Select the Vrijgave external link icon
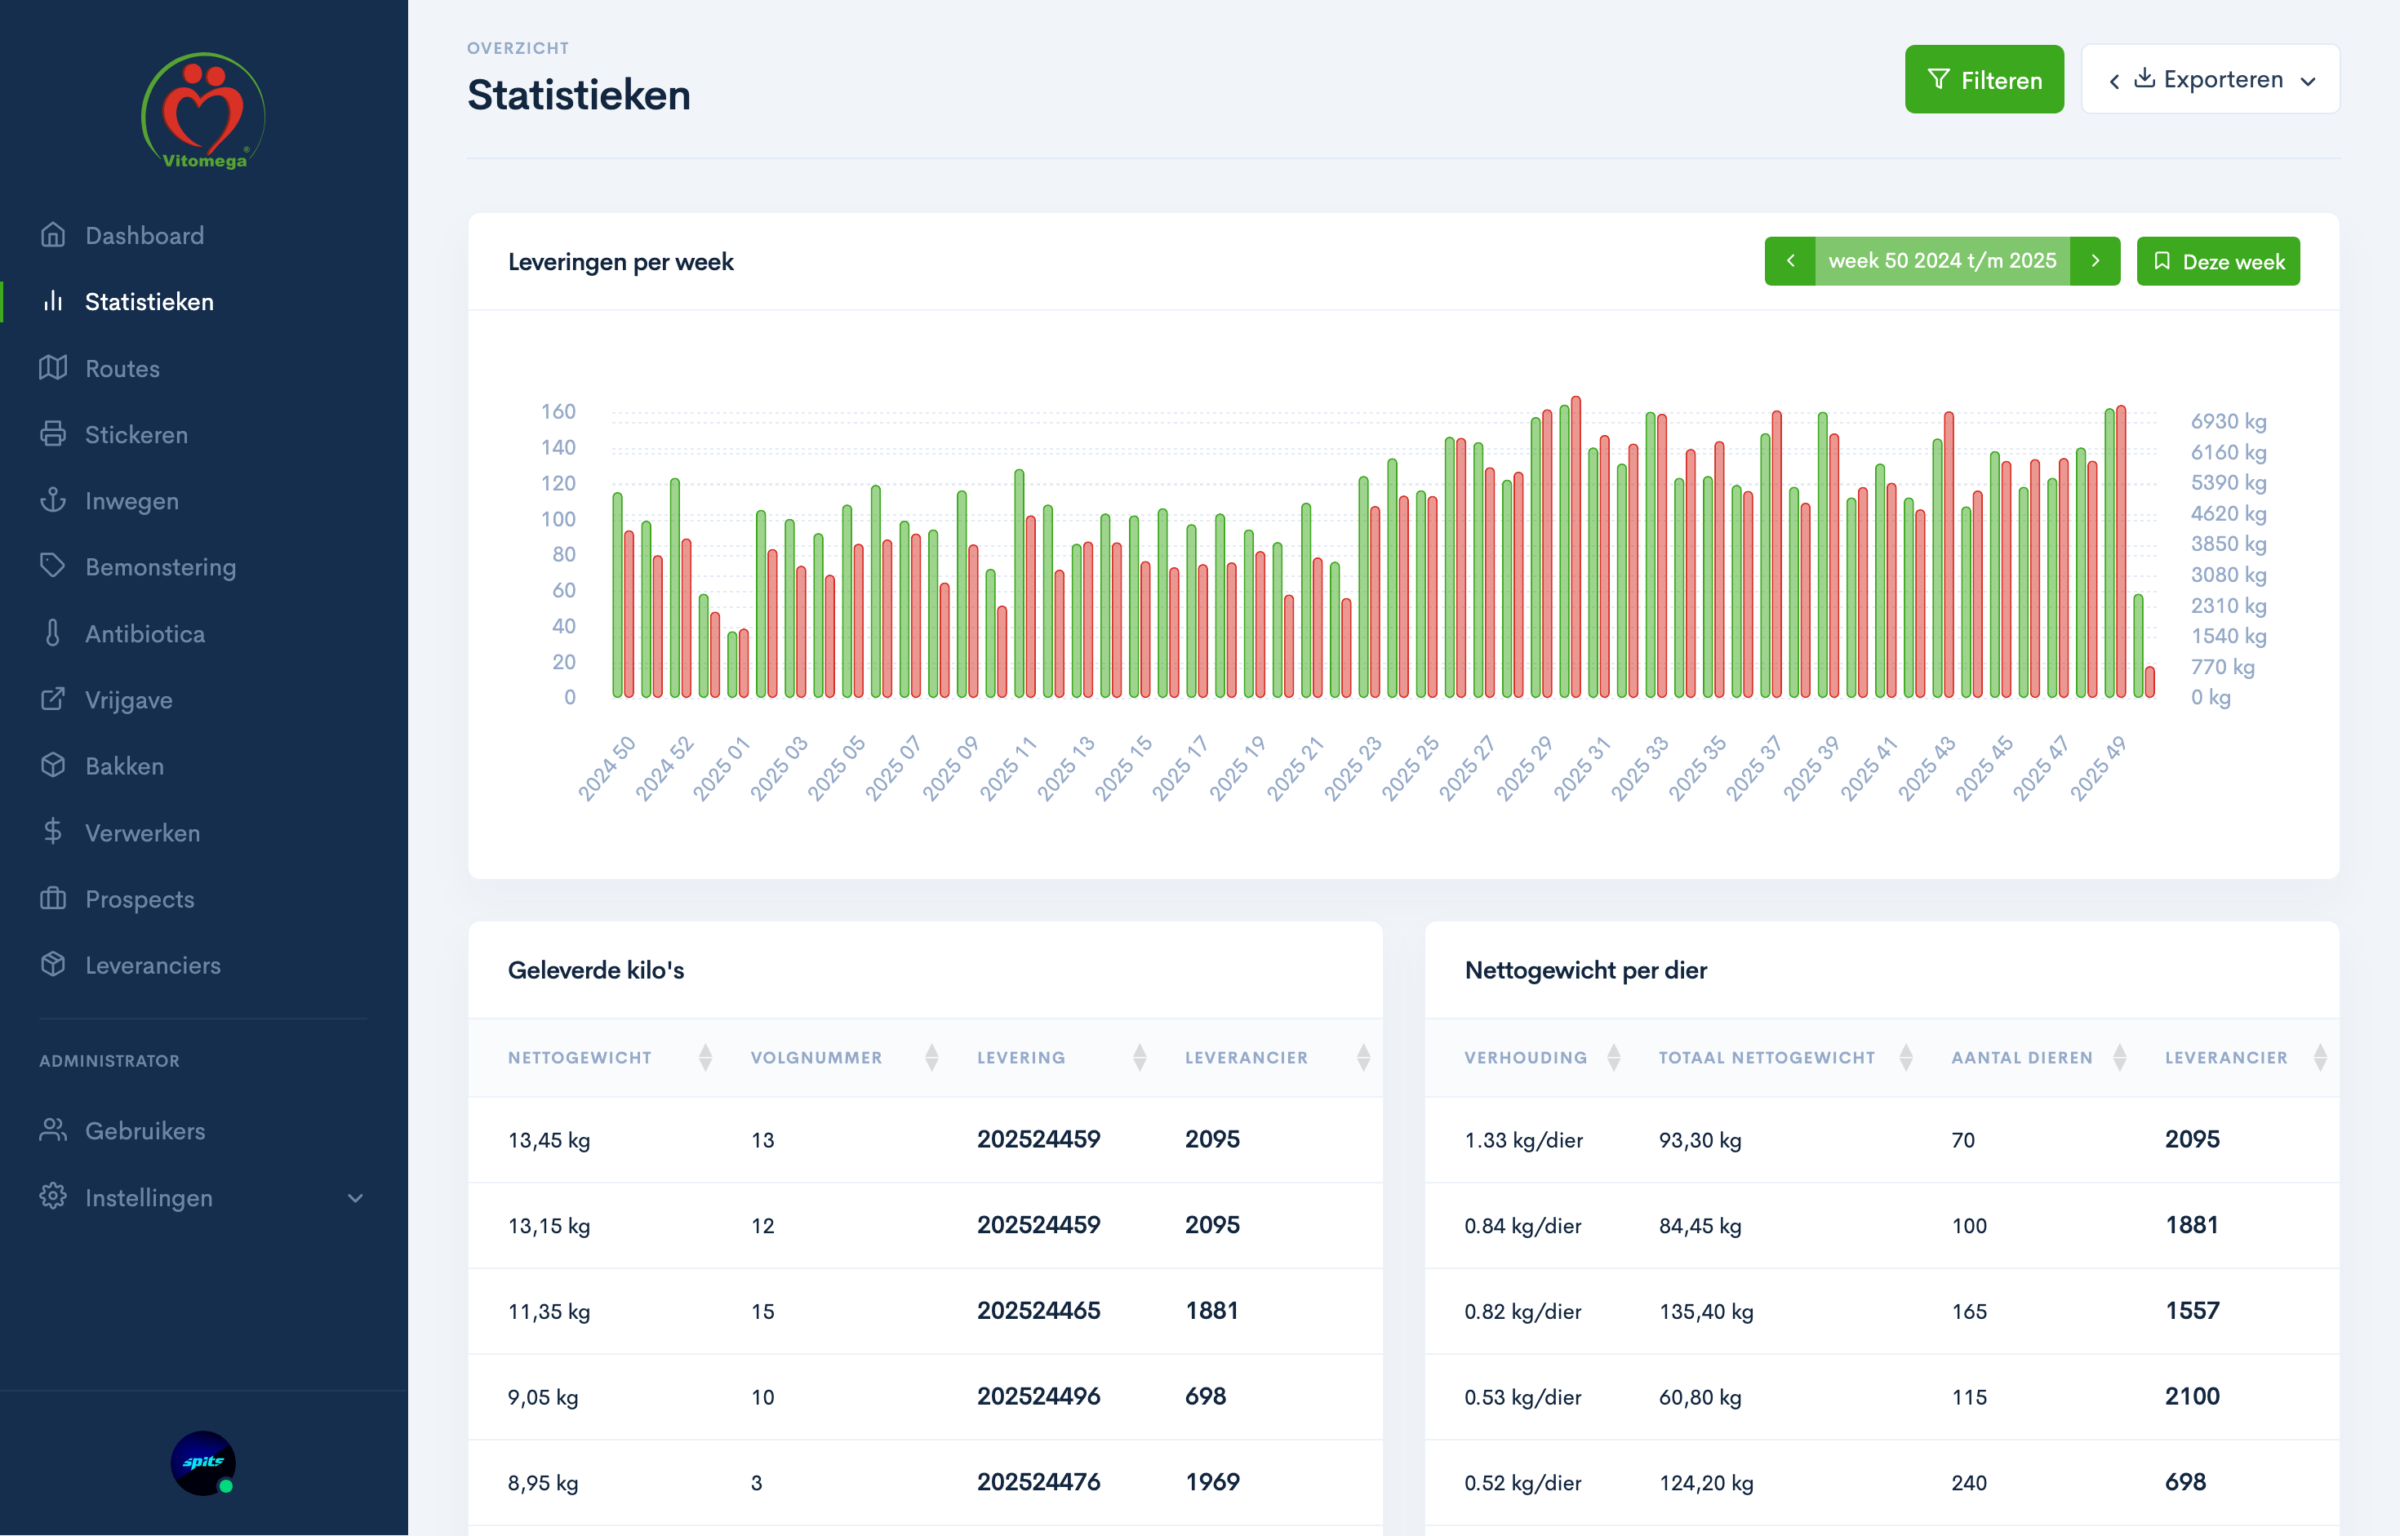Viewport: 2400px width, 1536px height. point(53,699)
